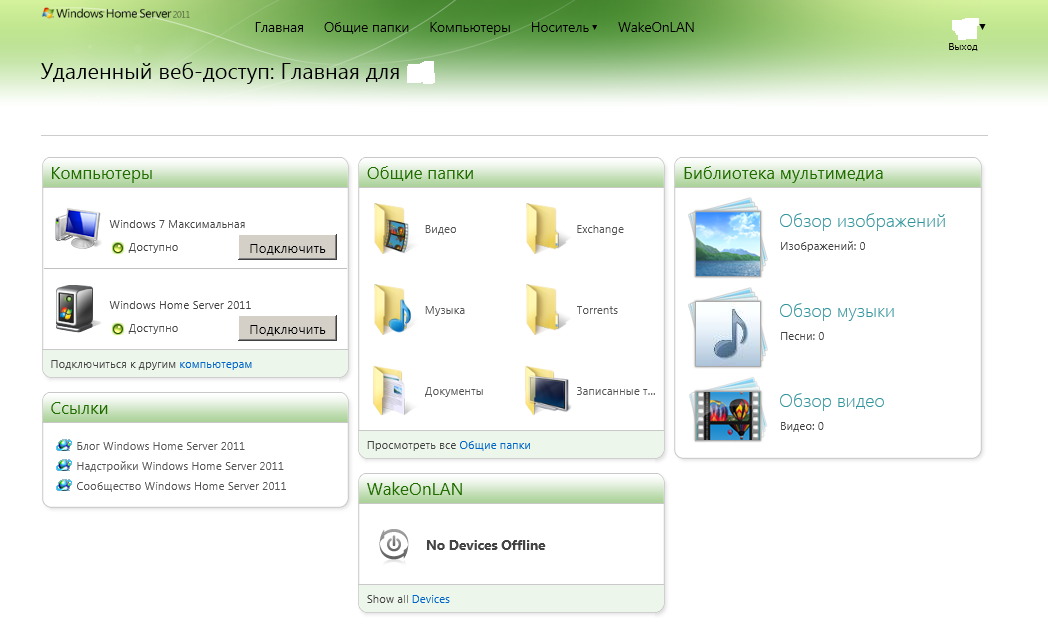Screen dimensions: 1048x643
Task: Click the Видео: 0 count text
Action: tap(801, 426)
